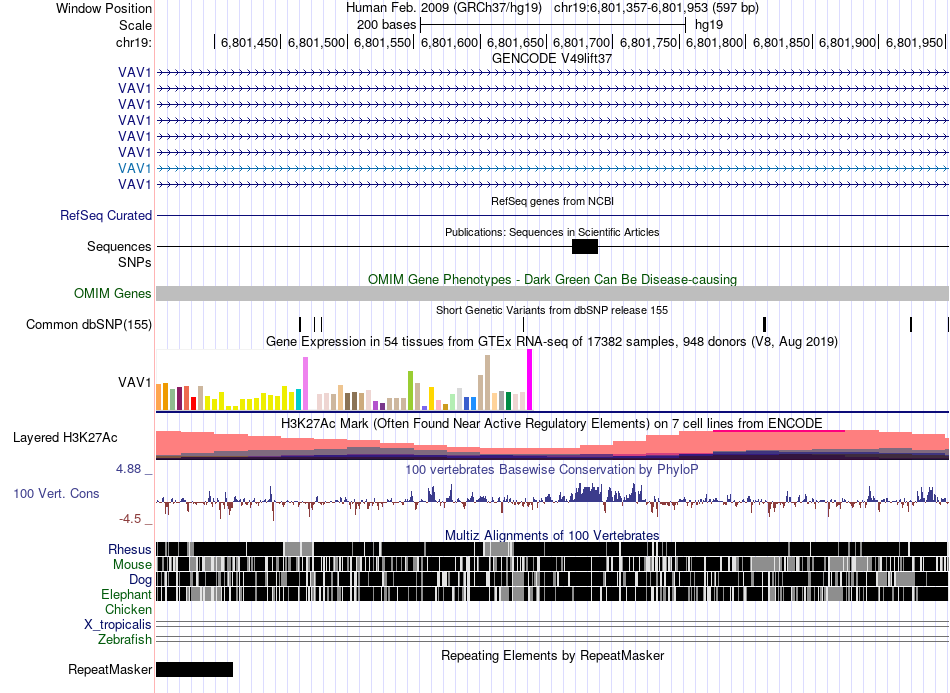Click the Dog alignment label
Screen dimensions: 950x693
coord(140,580)
